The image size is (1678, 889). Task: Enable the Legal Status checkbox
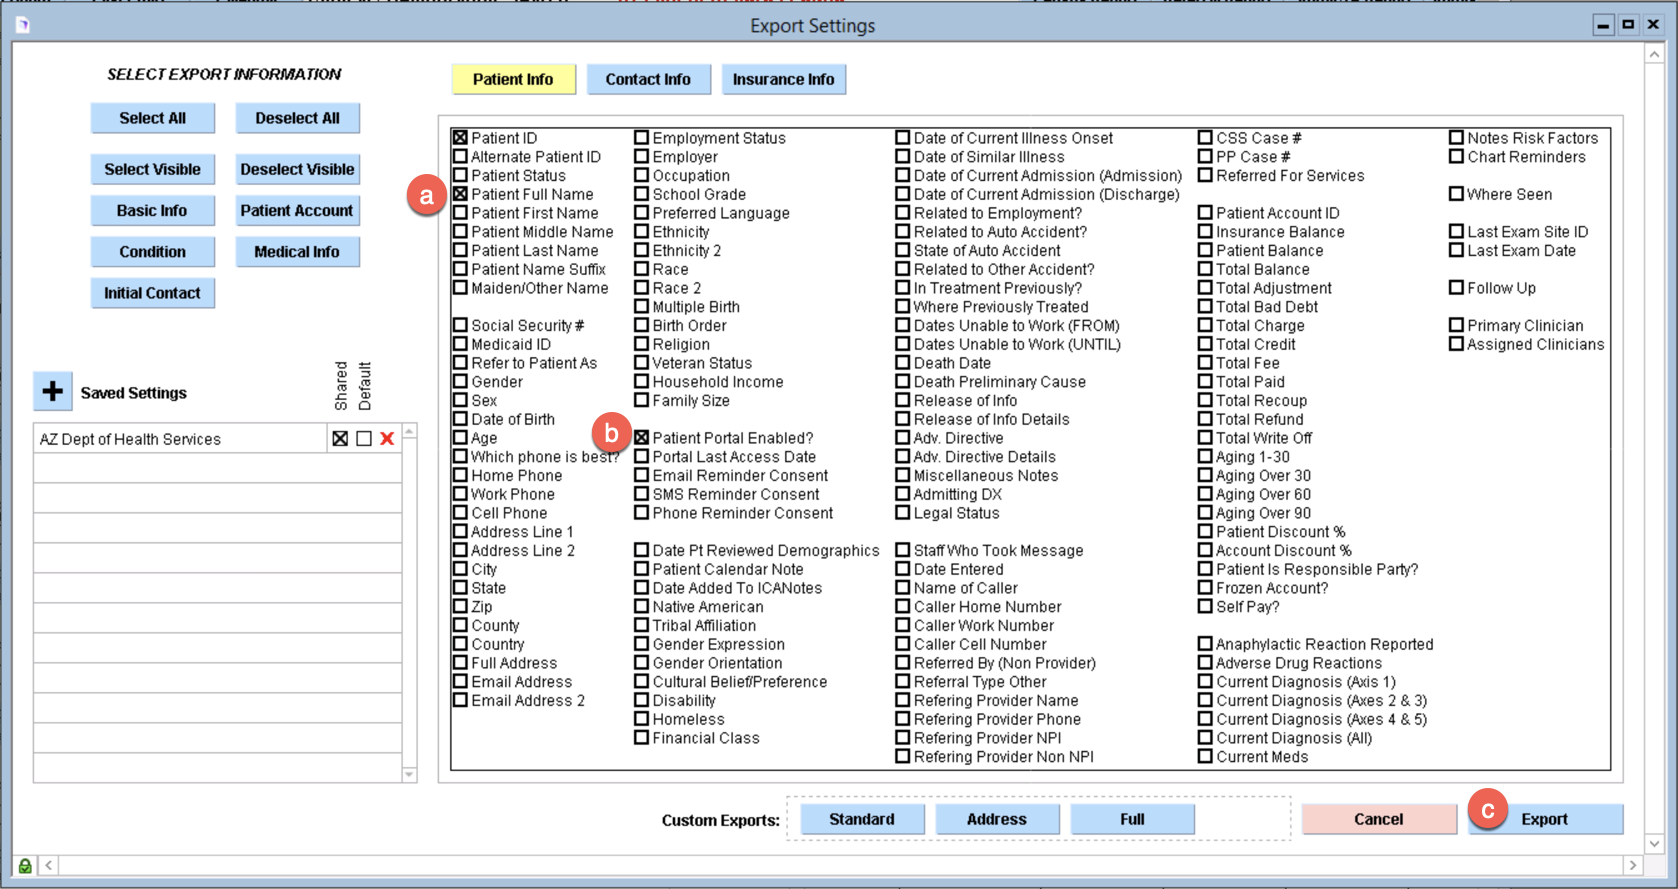903,513
